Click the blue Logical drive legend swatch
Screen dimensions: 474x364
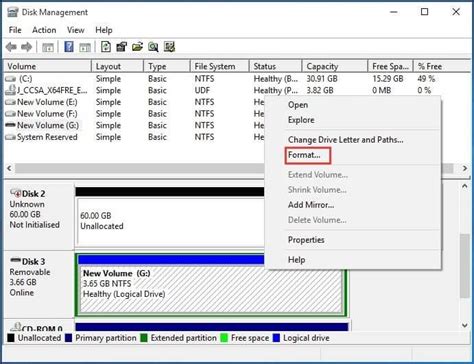point(276,338)
